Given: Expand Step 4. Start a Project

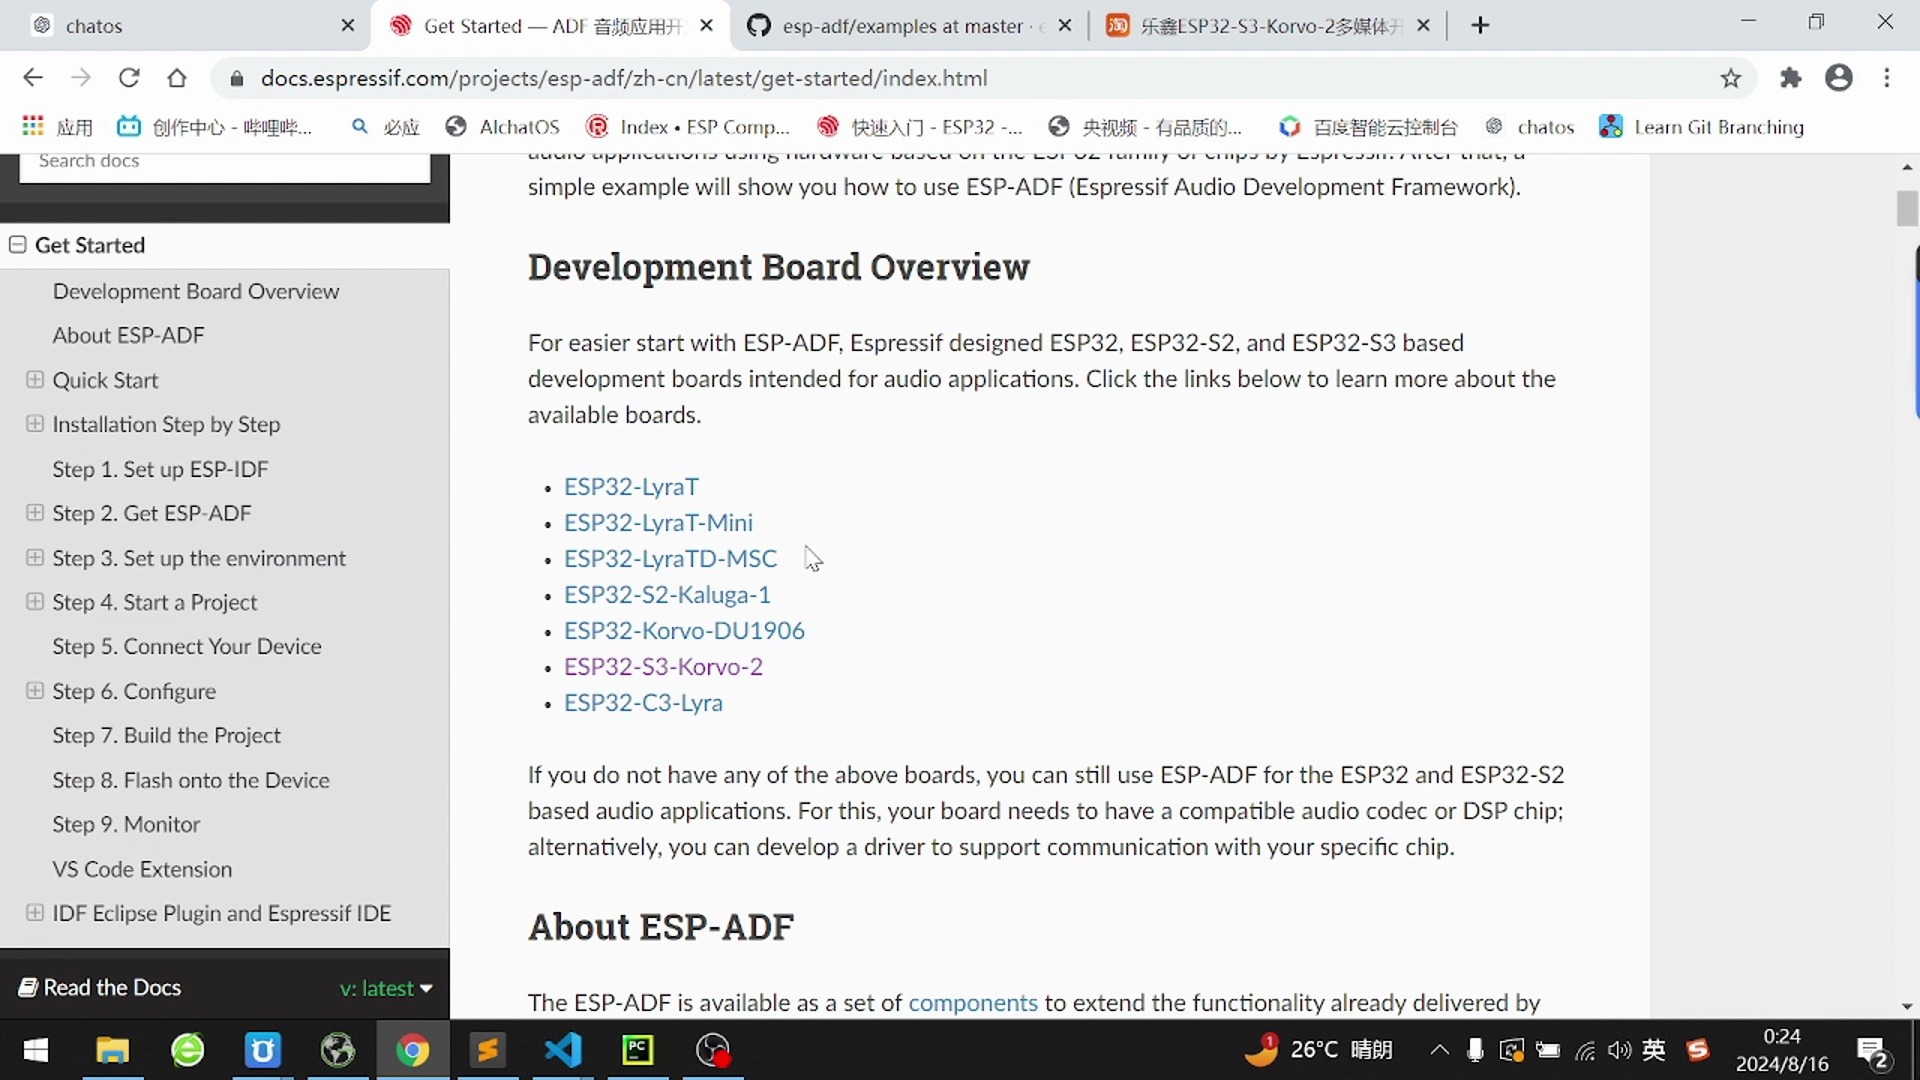Looking at the screenshot, I should pos(35,602).
